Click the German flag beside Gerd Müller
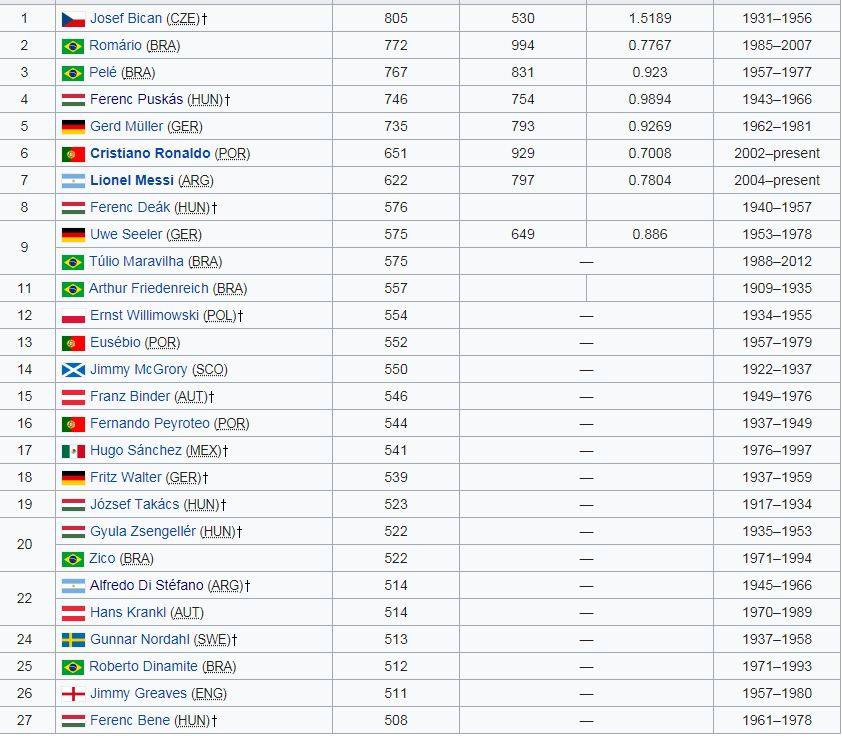This screenshot has height=738, width=842. coord(73,127)
